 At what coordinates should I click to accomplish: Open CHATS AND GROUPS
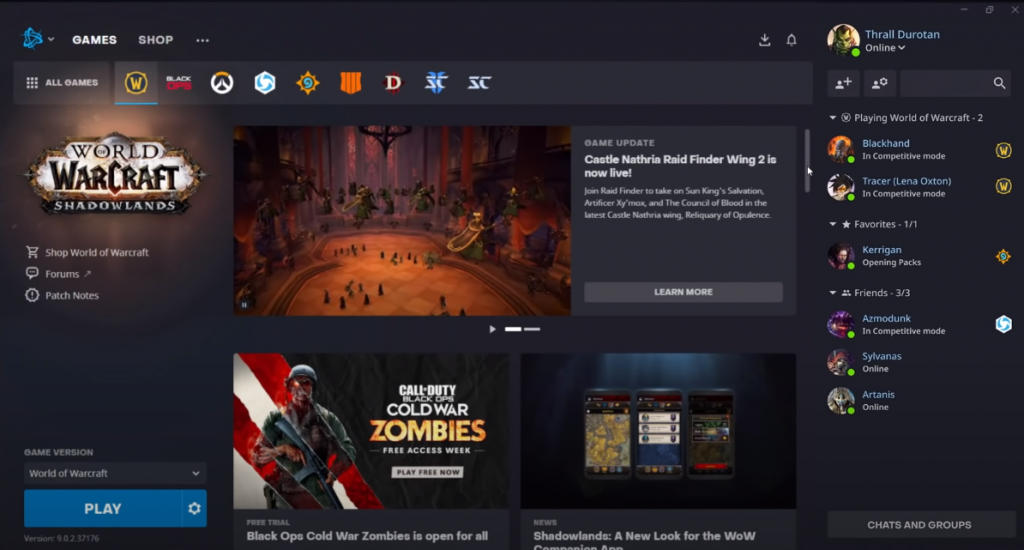(x=921, y=525)
